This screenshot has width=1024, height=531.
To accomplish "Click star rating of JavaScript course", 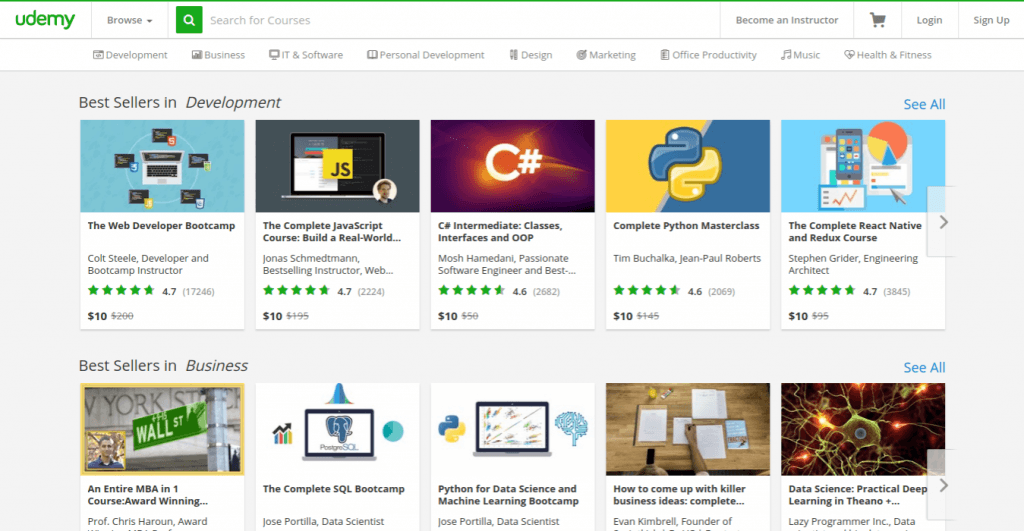I will pyautogui.click(x=296, y=291).
